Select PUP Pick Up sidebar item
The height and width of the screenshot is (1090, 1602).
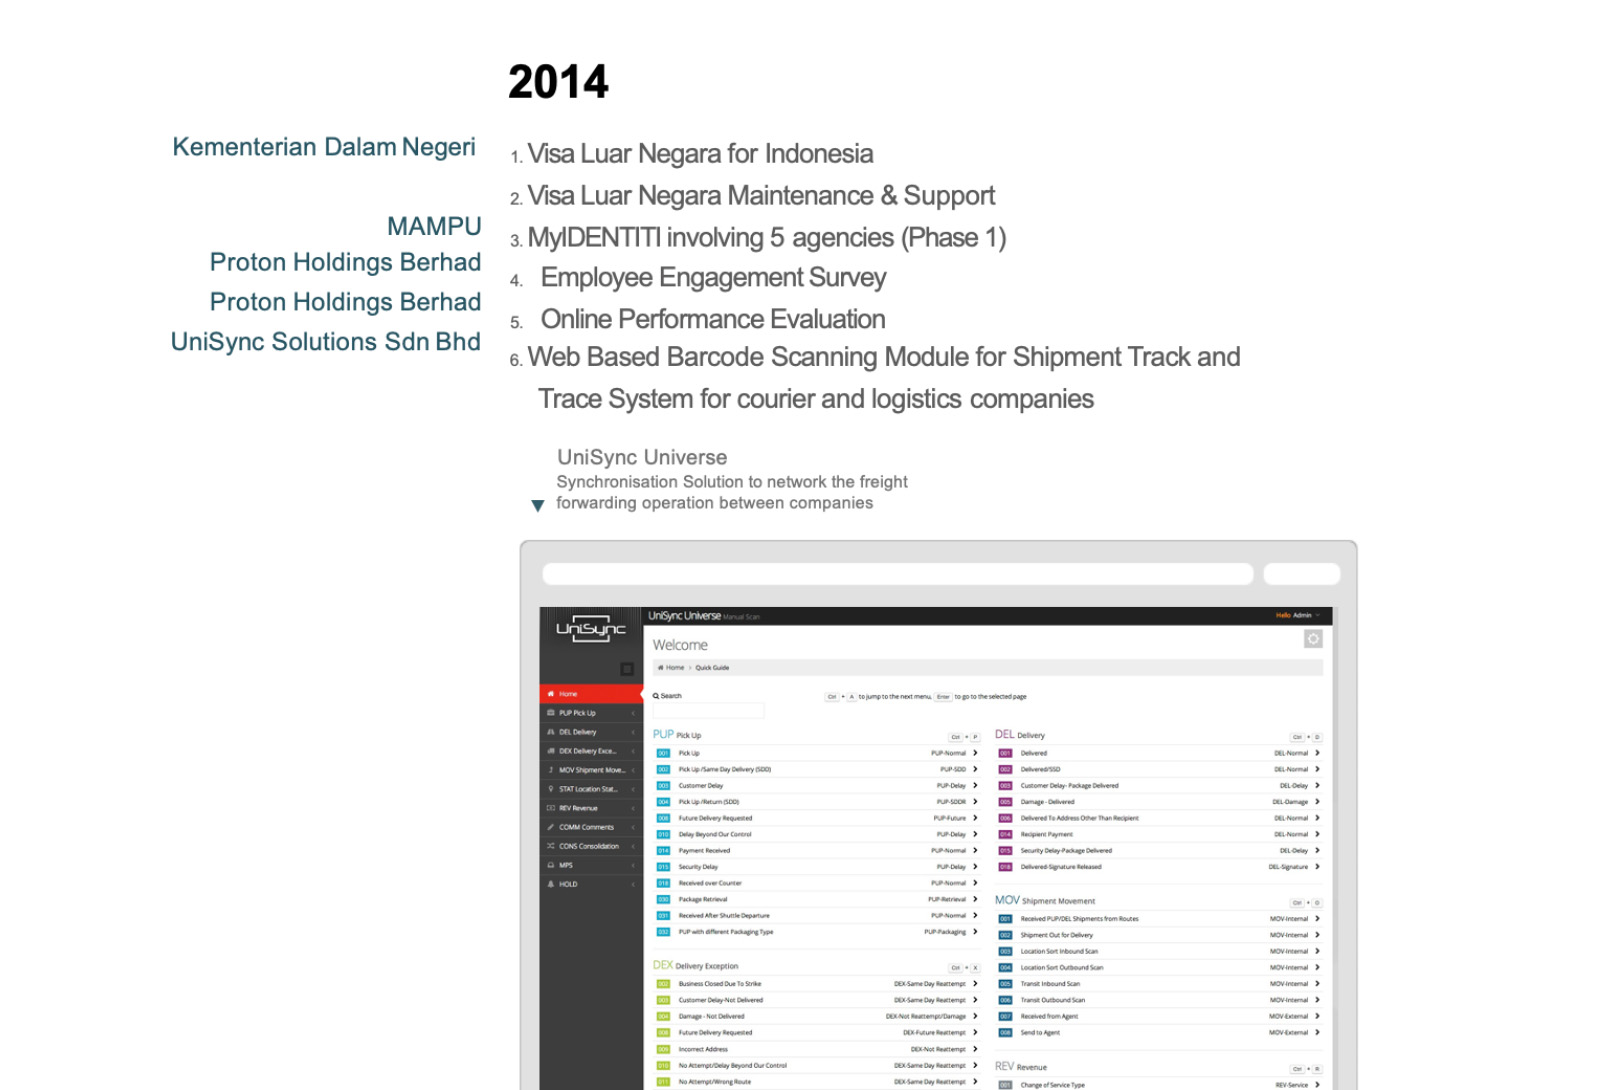coord(591,713)
